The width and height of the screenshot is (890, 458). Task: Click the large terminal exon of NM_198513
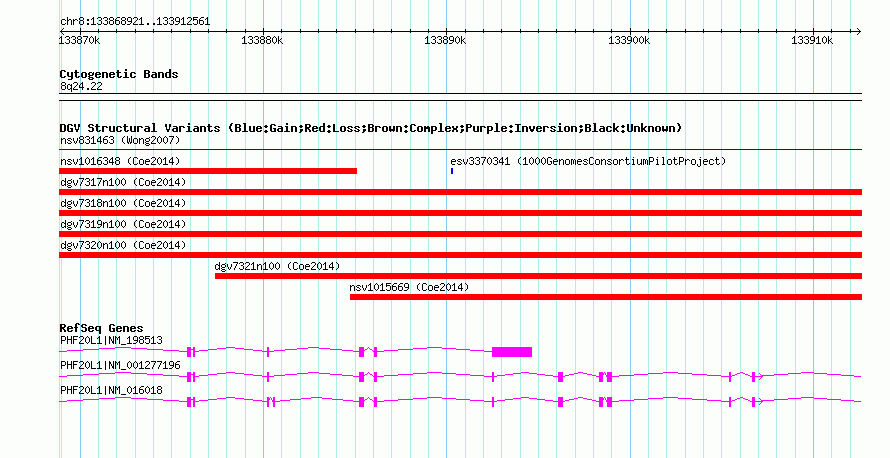(512, 352)
